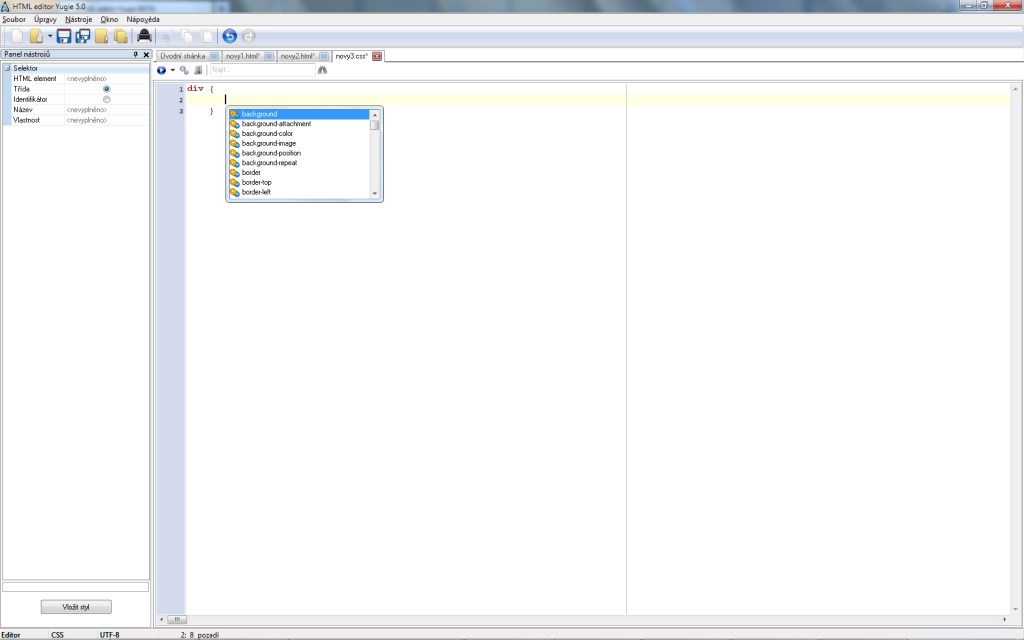
Task: Click editor horizontal scroll-right arrow
Action: click(x=1004, y=619)
